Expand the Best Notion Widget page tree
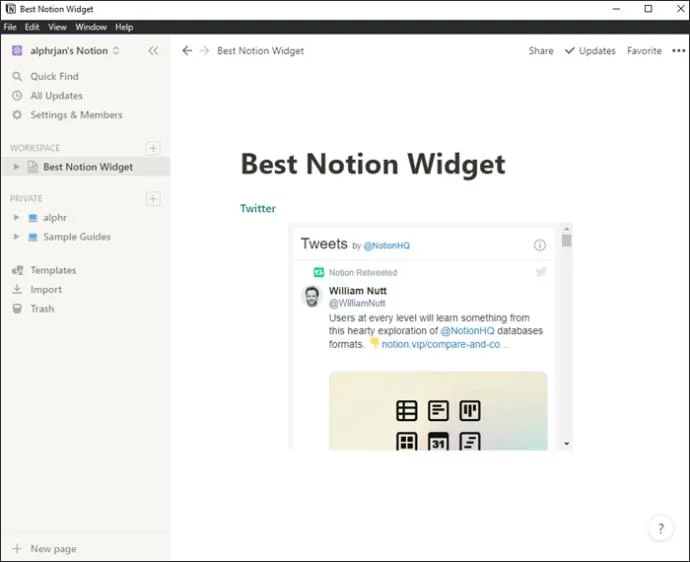Screen dimensions: 690x562 pyautogui.click(x=16, y=167)
